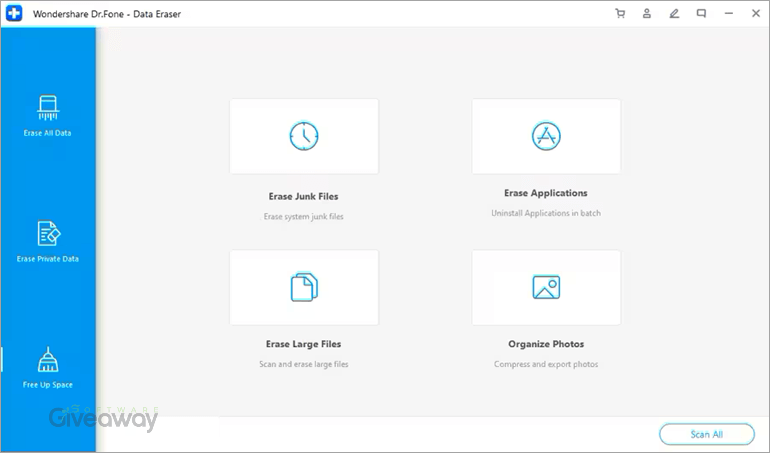Click the 'Compress and export photos' description
The image size is (770, 453).
546,364
